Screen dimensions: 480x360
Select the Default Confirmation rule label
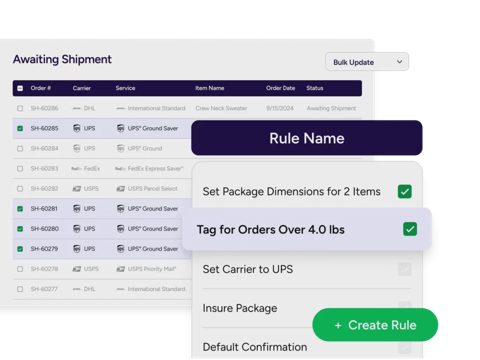point(255,347)
